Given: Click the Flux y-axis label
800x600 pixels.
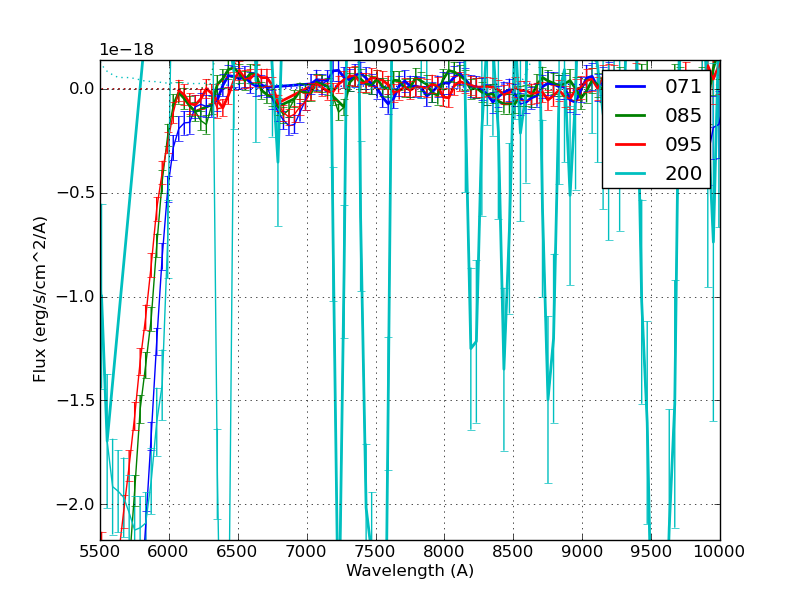Looking at the screenshot, I should (40, 299).
